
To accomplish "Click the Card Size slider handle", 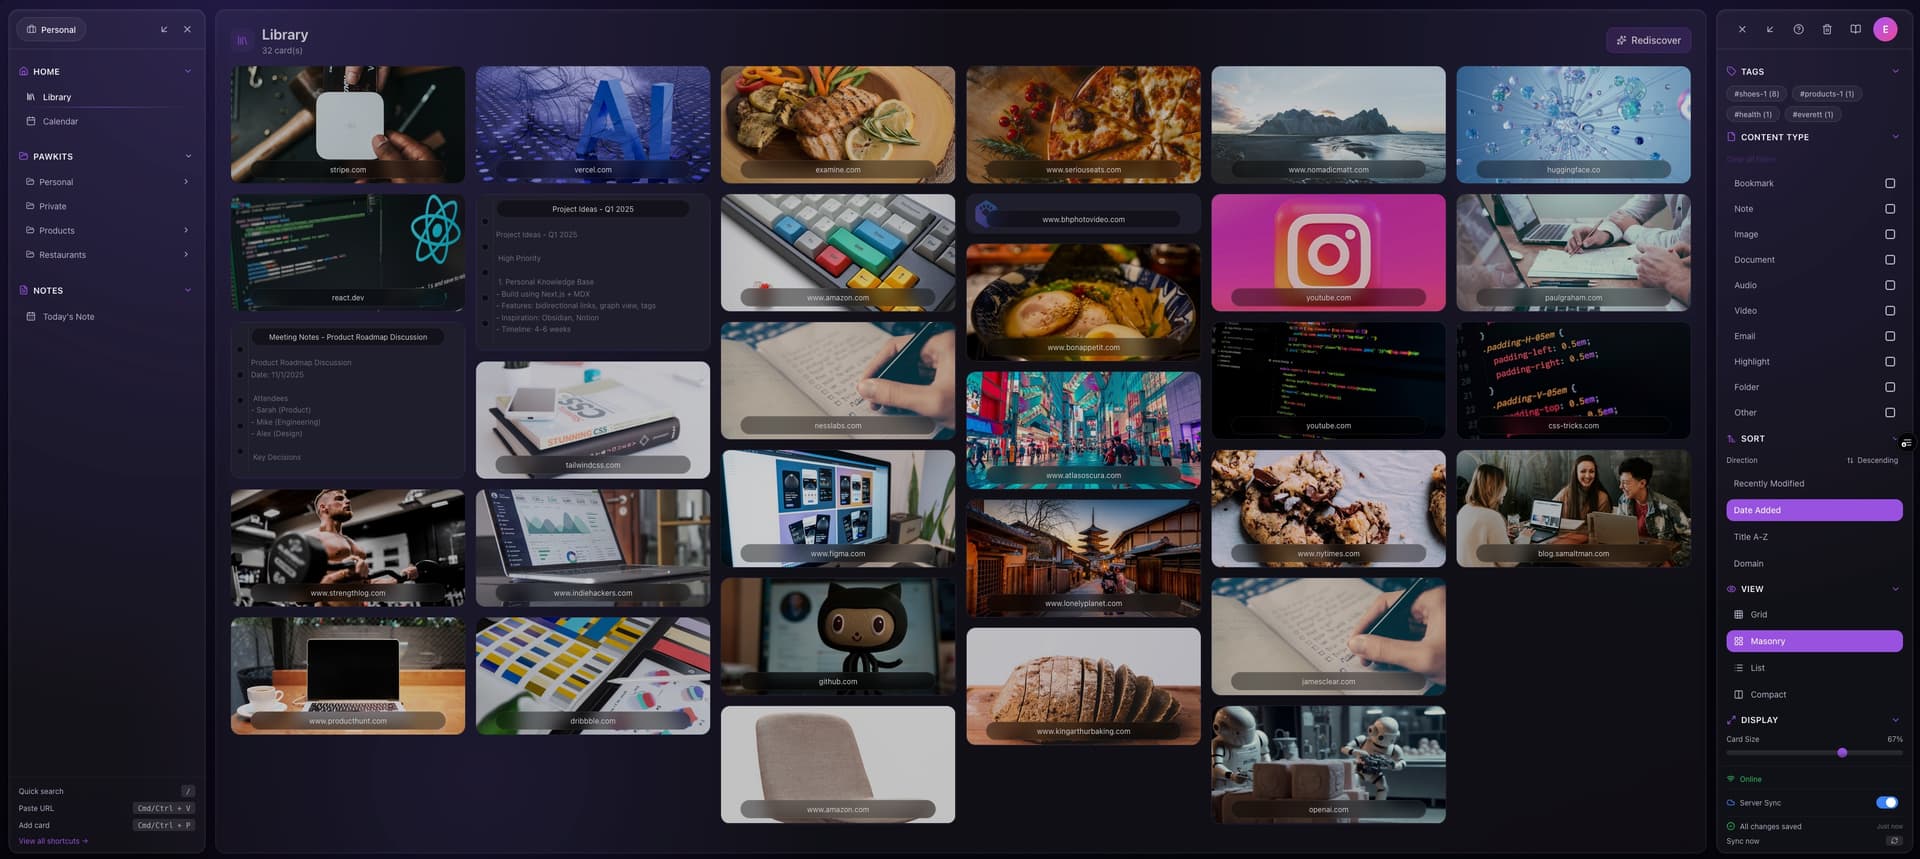I will pyautogui.click(x=1842, y=753).
